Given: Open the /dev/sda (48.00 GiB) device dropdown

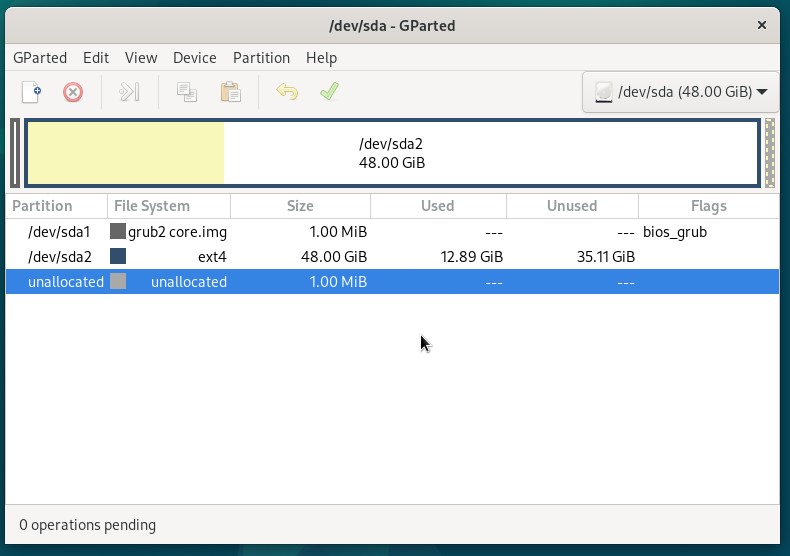Looking at the screenshot, I should point(680,92).
